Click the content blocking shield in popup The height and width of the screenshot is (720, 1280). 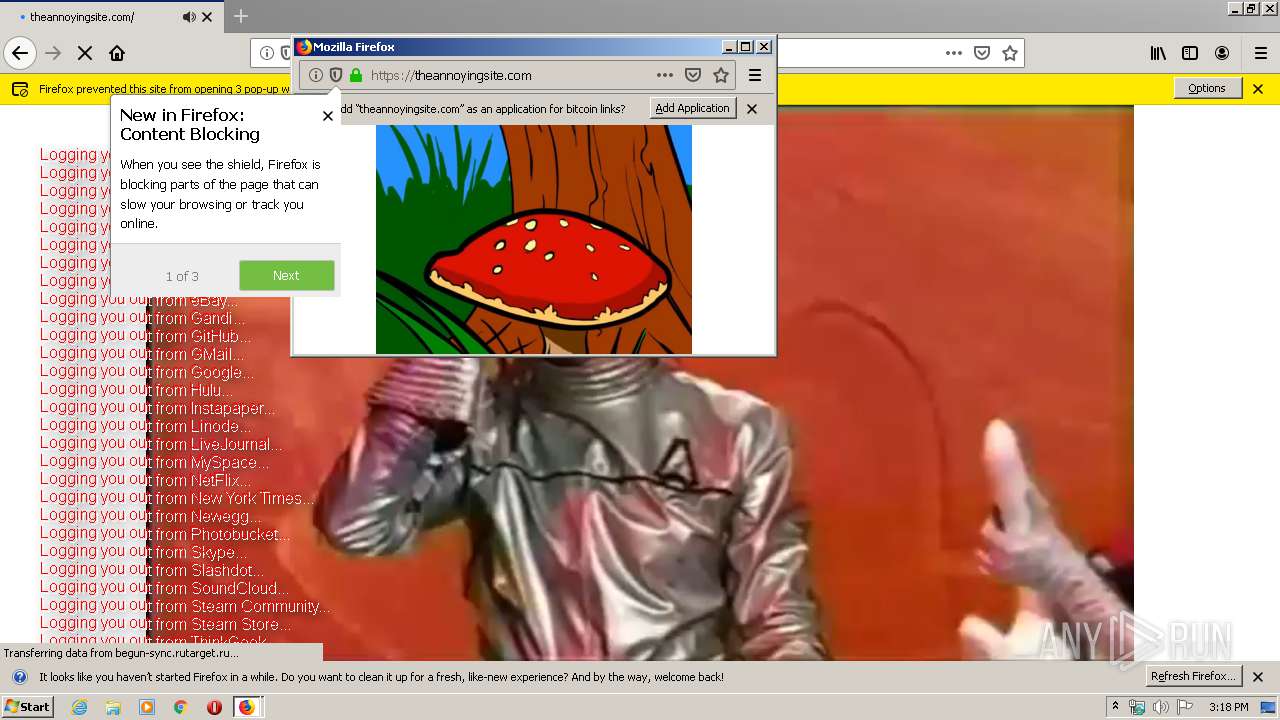(x=336, y=75)
